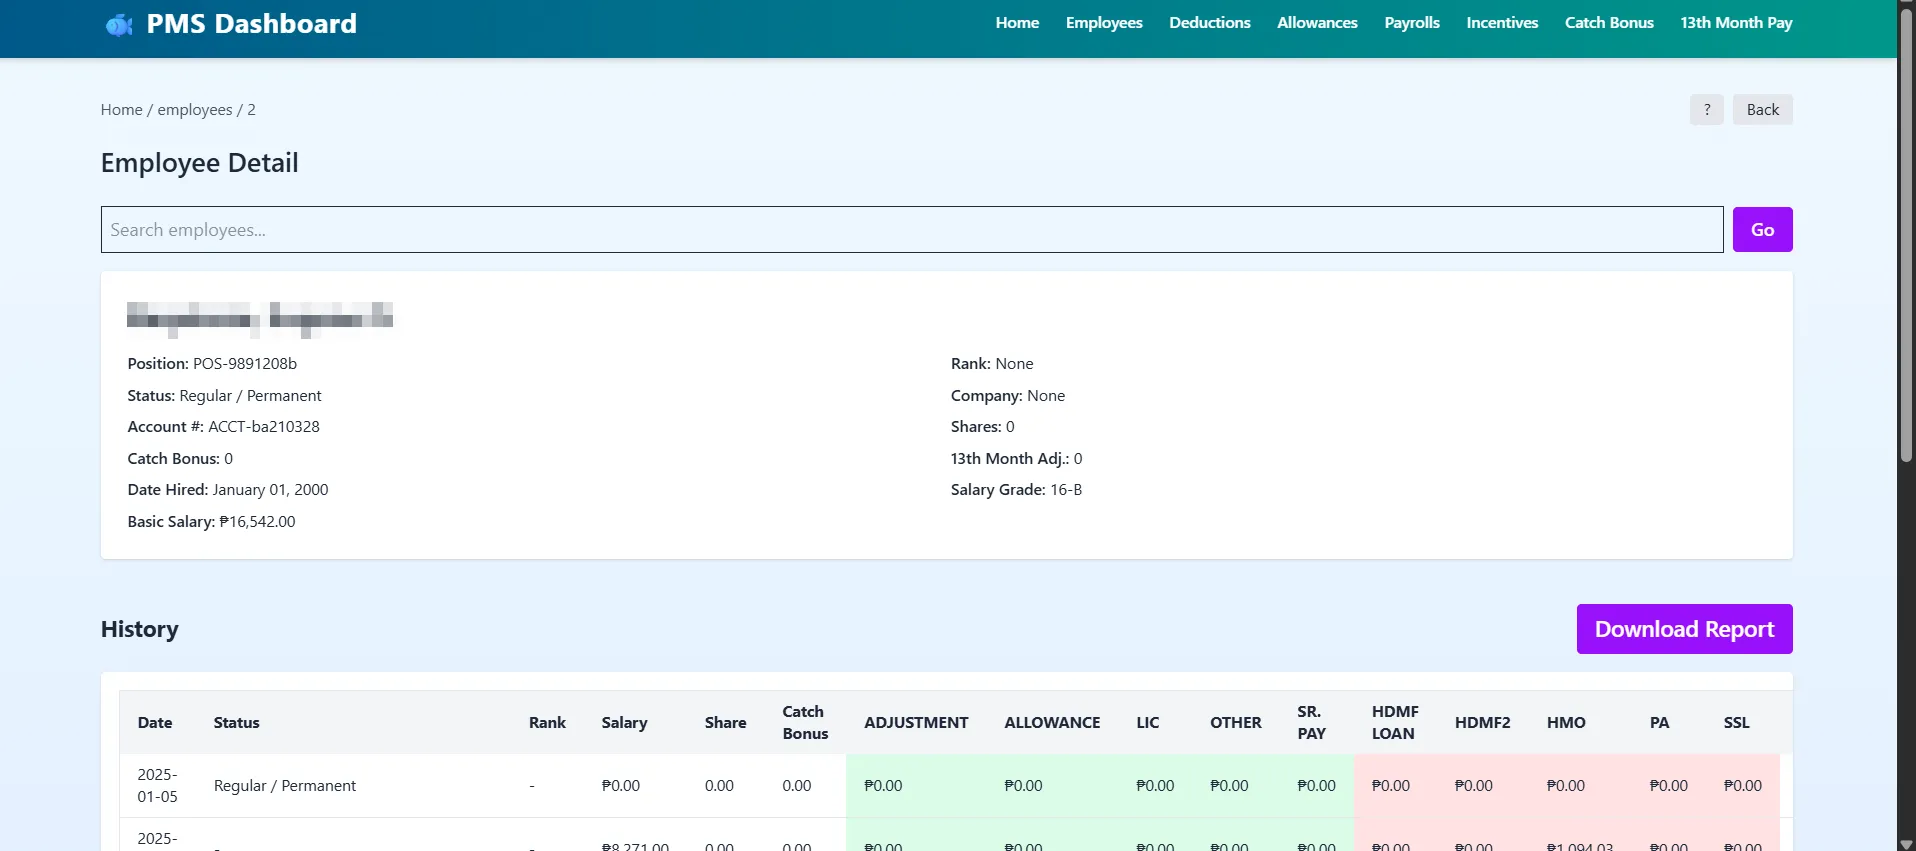Click the Catch Bonus column header in History table
The image size is (1916, 851).
click(x=805, y=723)
